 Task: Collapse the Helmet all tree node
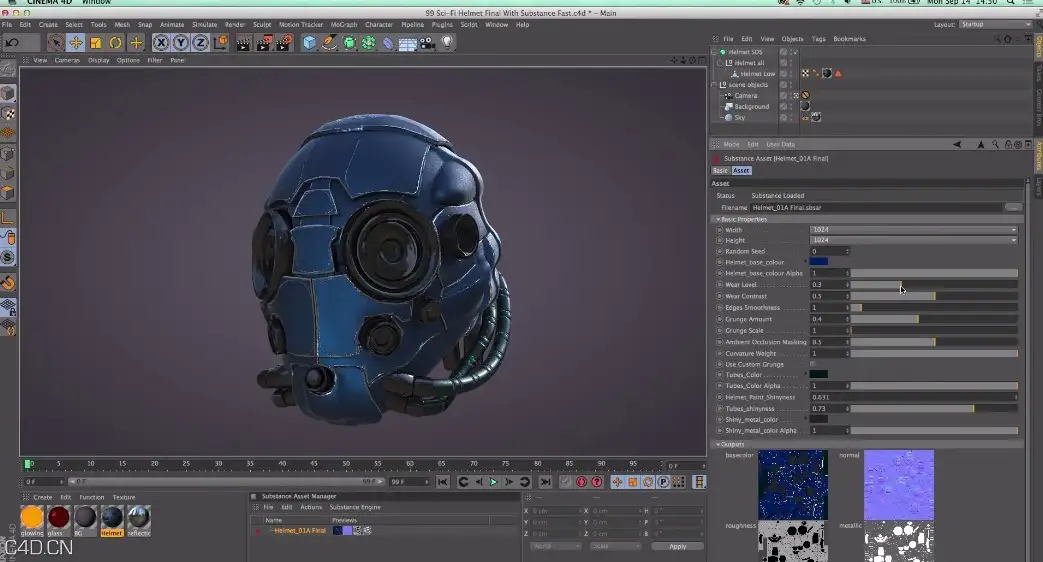[720, 63]
